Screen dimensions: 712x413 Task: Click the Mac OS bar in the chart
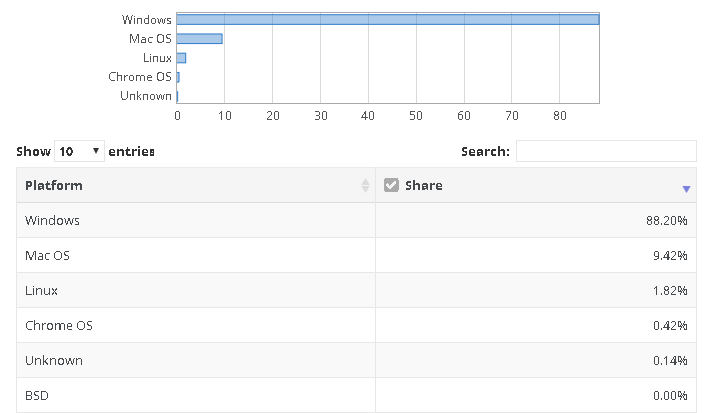pyautogui.click(x=199, y=39)
